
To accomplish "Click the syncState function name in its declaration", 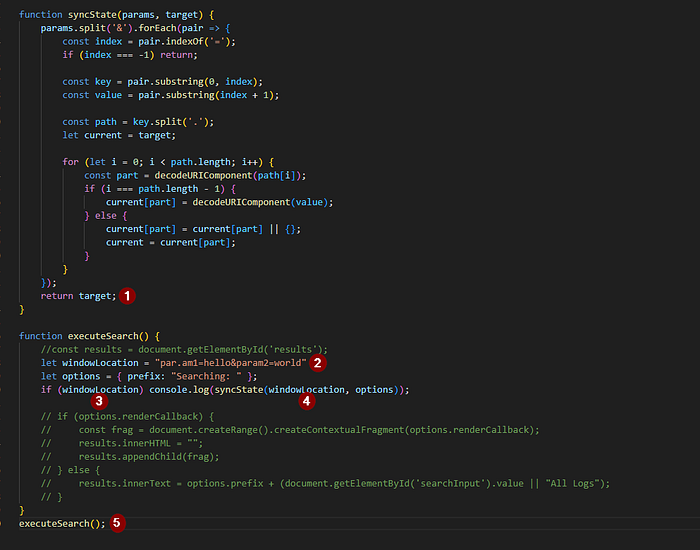I will click(92, 15).
